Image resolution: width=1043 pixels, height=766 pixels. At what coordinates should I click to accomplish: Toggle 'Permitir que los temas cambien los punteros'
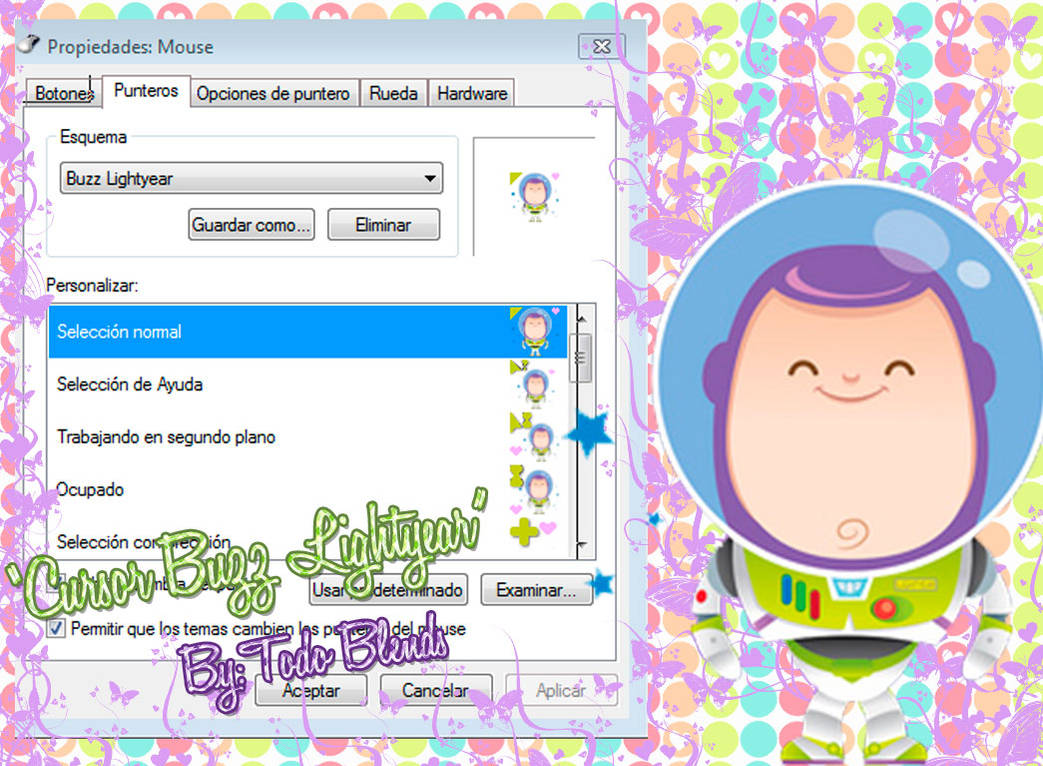coord(55,628)
